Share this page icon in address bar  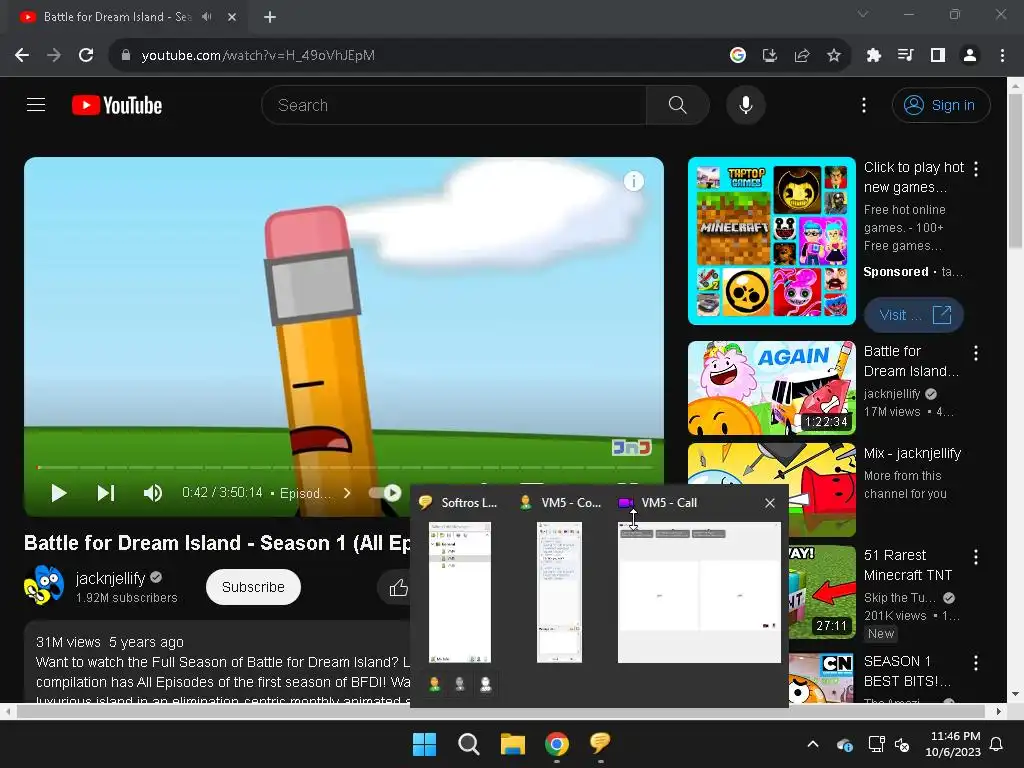pos(802,56)
